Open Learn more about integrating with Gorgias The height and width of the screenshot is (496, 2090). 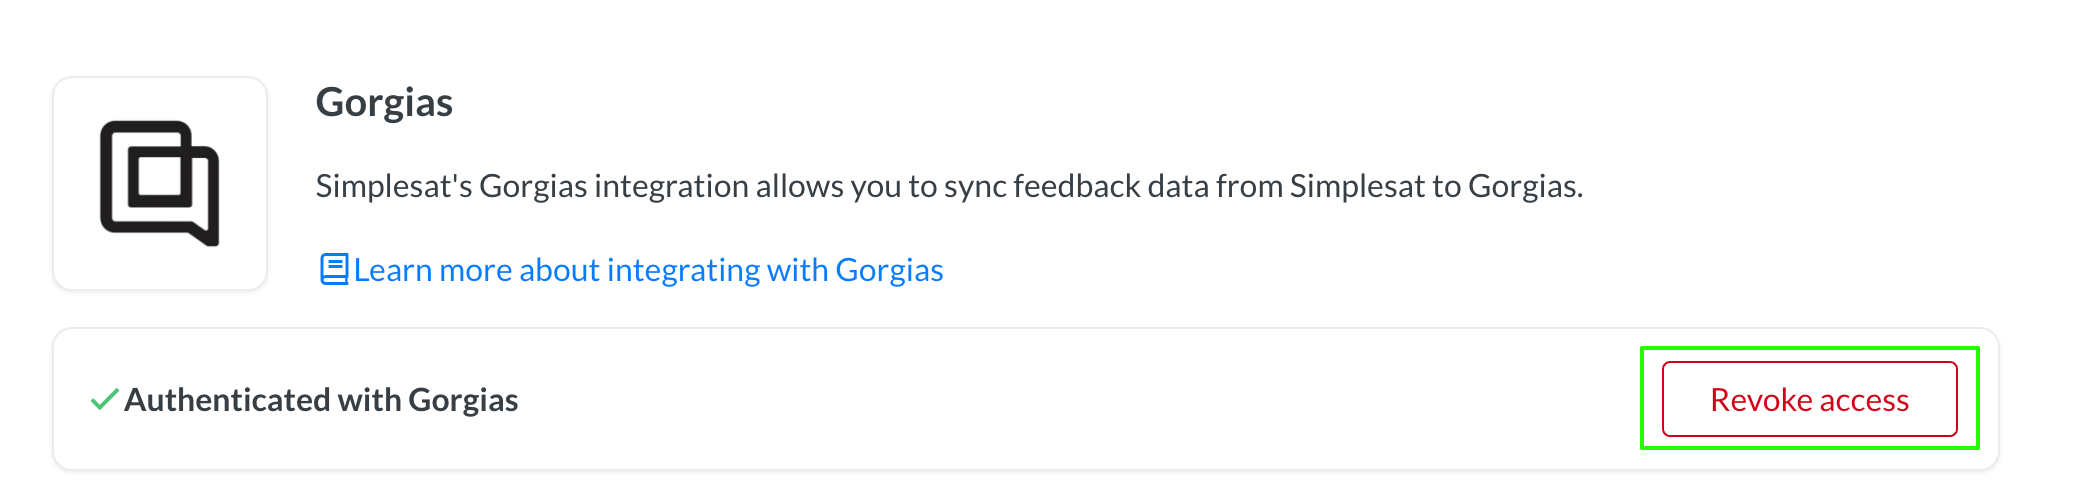pos(631,270)
